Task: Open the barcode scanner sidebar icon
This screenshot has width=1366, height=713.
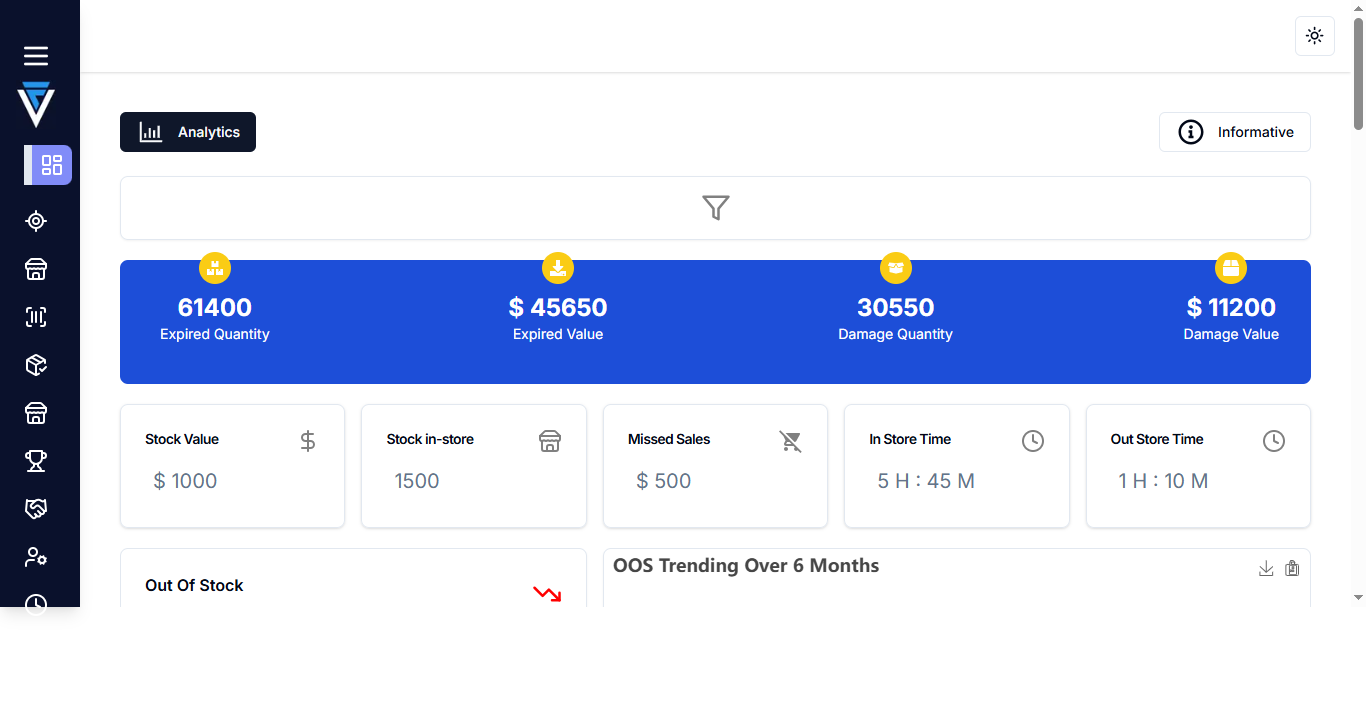Action: (x=36, y=318)
